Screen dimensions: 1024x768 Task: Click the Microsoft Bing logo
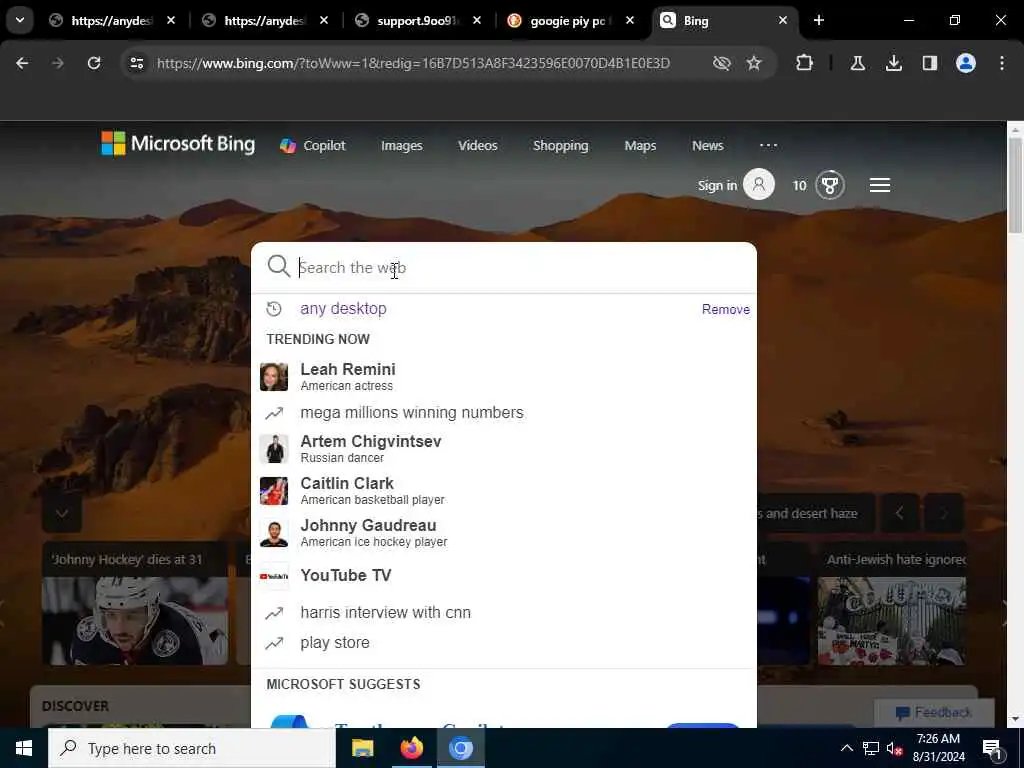point(178,144)
